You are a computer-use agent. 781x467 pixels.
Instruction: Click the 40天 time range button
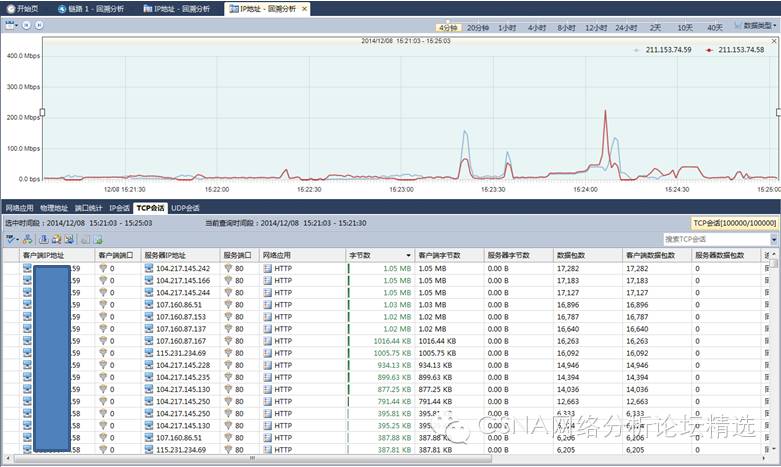pyautogui.click(x=714, y=26)
